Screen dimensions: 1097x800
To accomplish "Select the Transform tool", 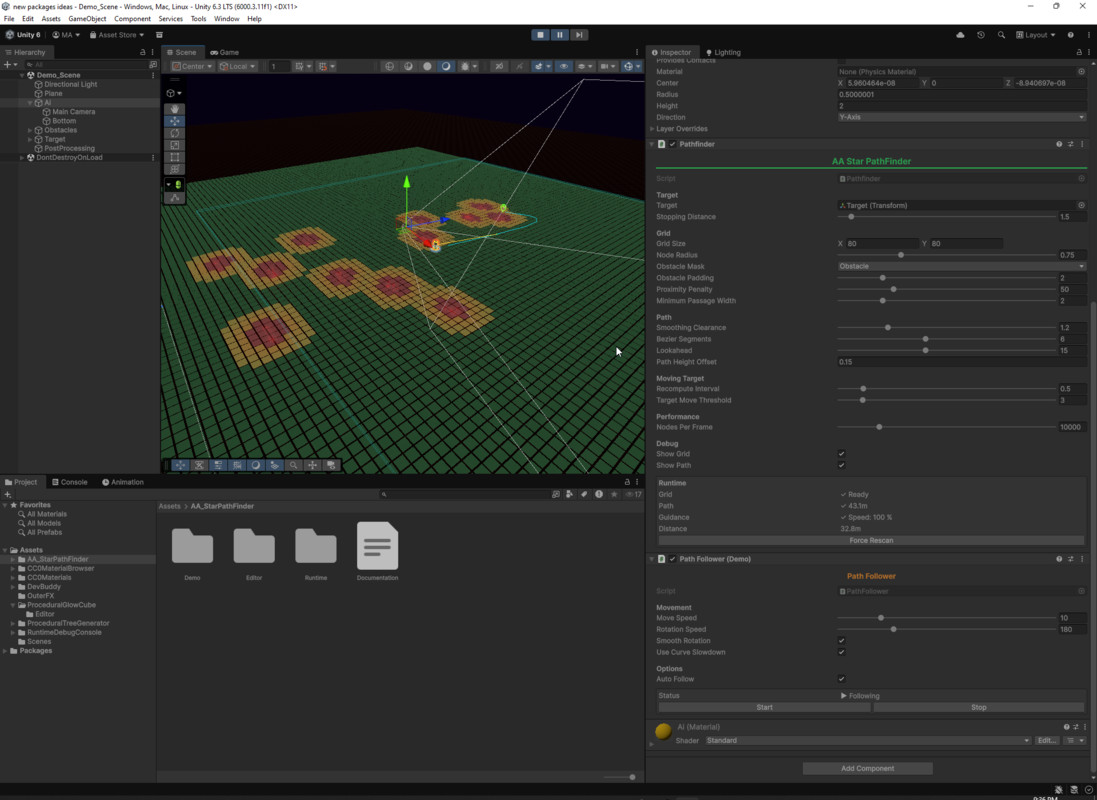I will pyautogui.click(x=174, y=169).
